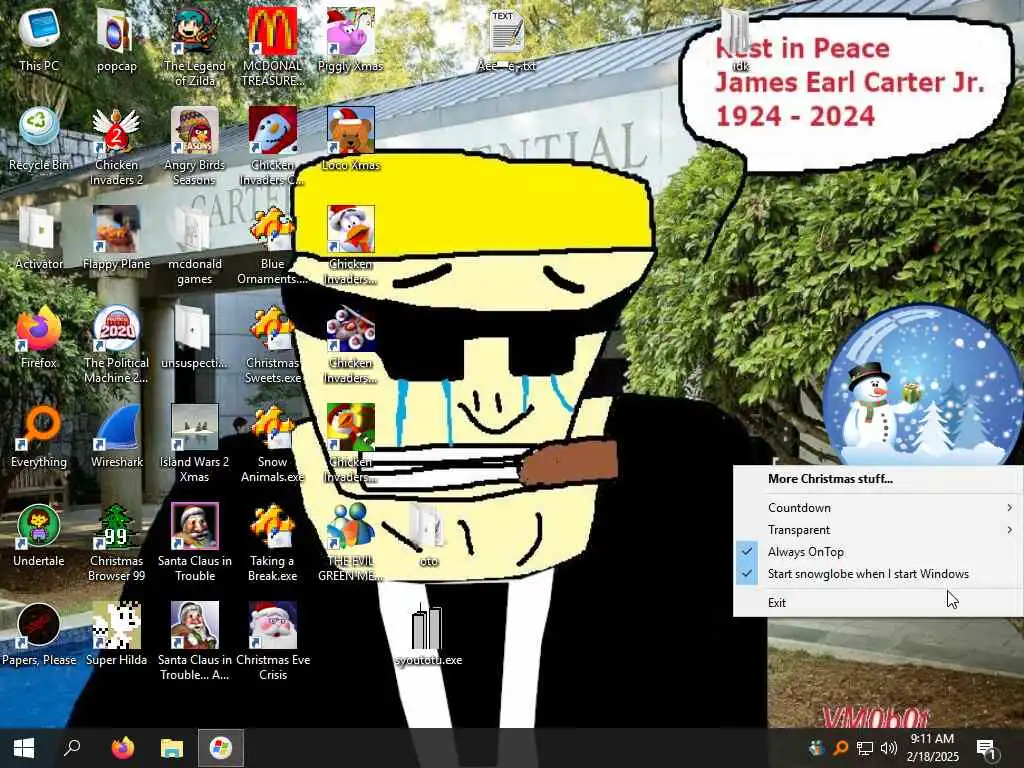Open the Windows Start menu

pos(24,748)
